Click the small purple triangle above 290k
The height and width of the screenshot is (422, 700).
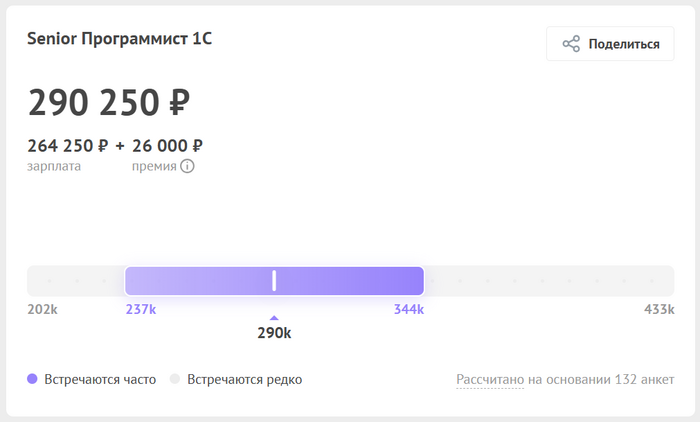click(x=274, y=318)
